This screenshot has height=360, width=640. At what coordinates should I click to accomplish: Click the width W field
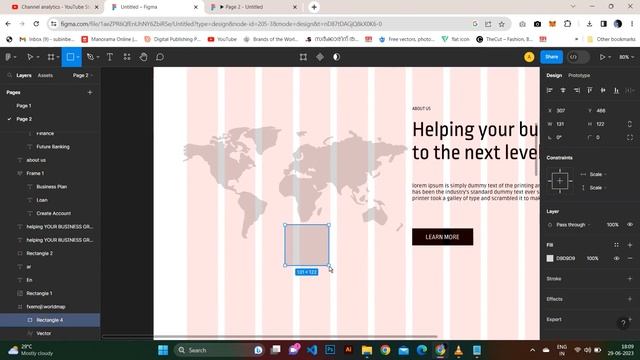click(565, 124)
